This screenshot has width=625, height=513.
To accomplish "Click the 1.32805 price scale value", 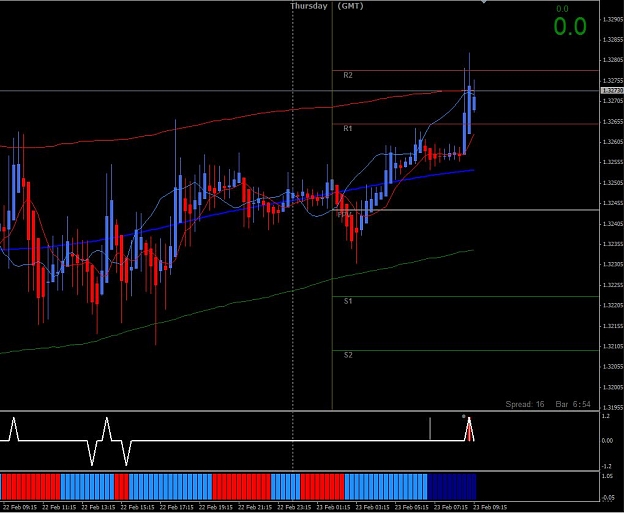I will tap(613, 60).
